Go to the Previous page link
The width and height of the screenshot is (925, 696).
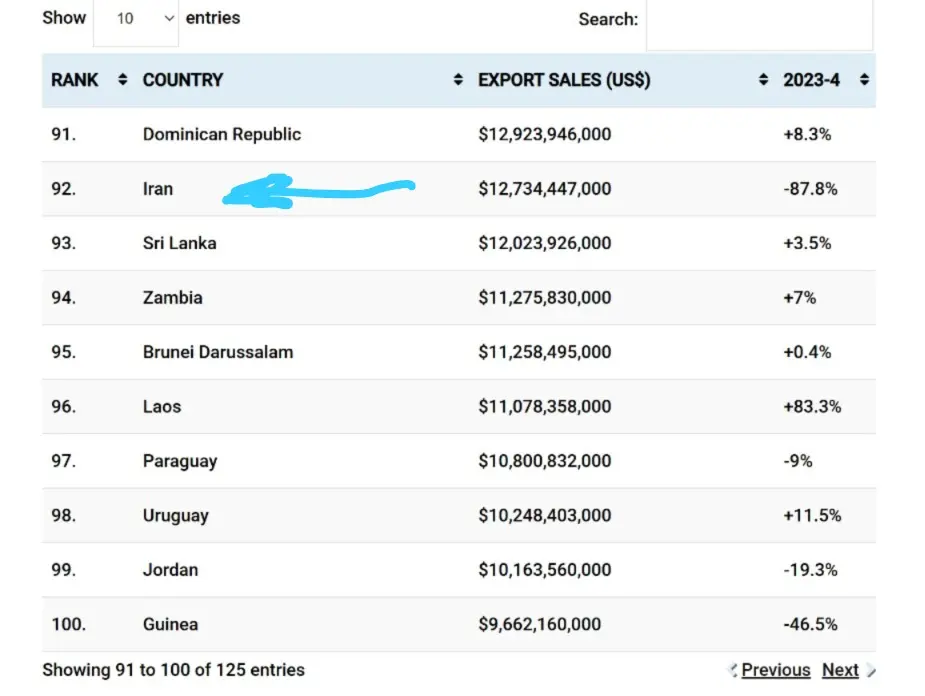coord(776,670)
